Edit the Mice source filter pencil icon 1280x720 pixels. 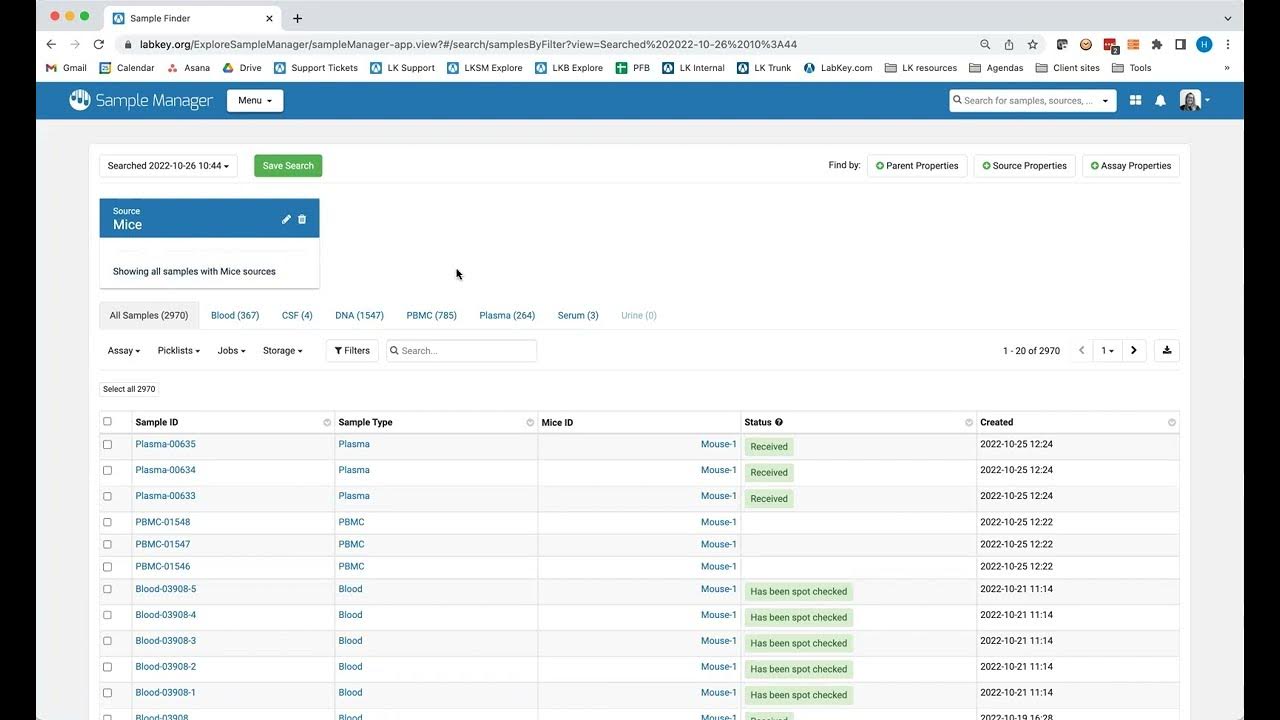coord(286,219)
